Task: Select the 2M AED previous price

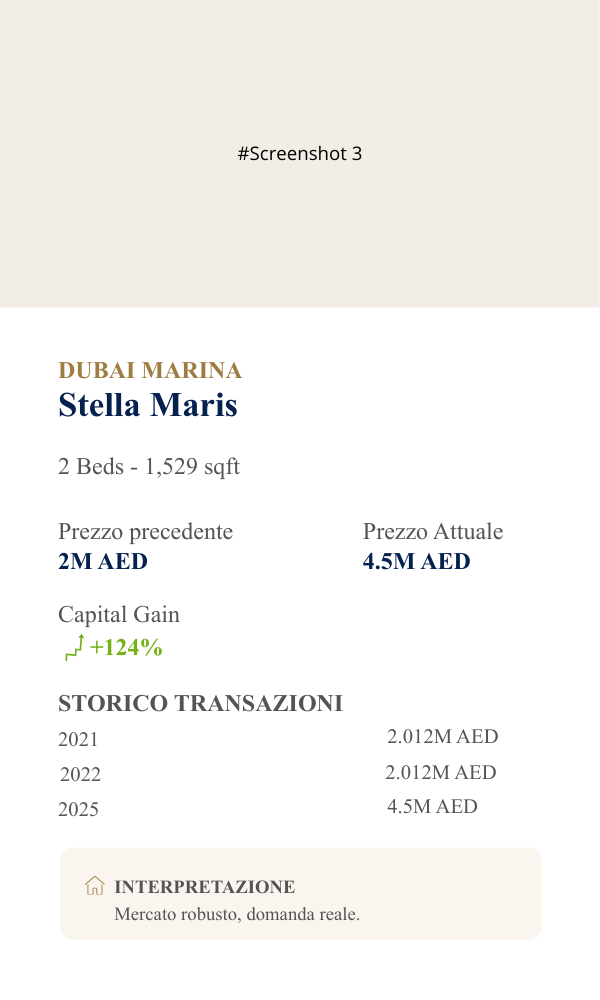Action: point(103,562)
